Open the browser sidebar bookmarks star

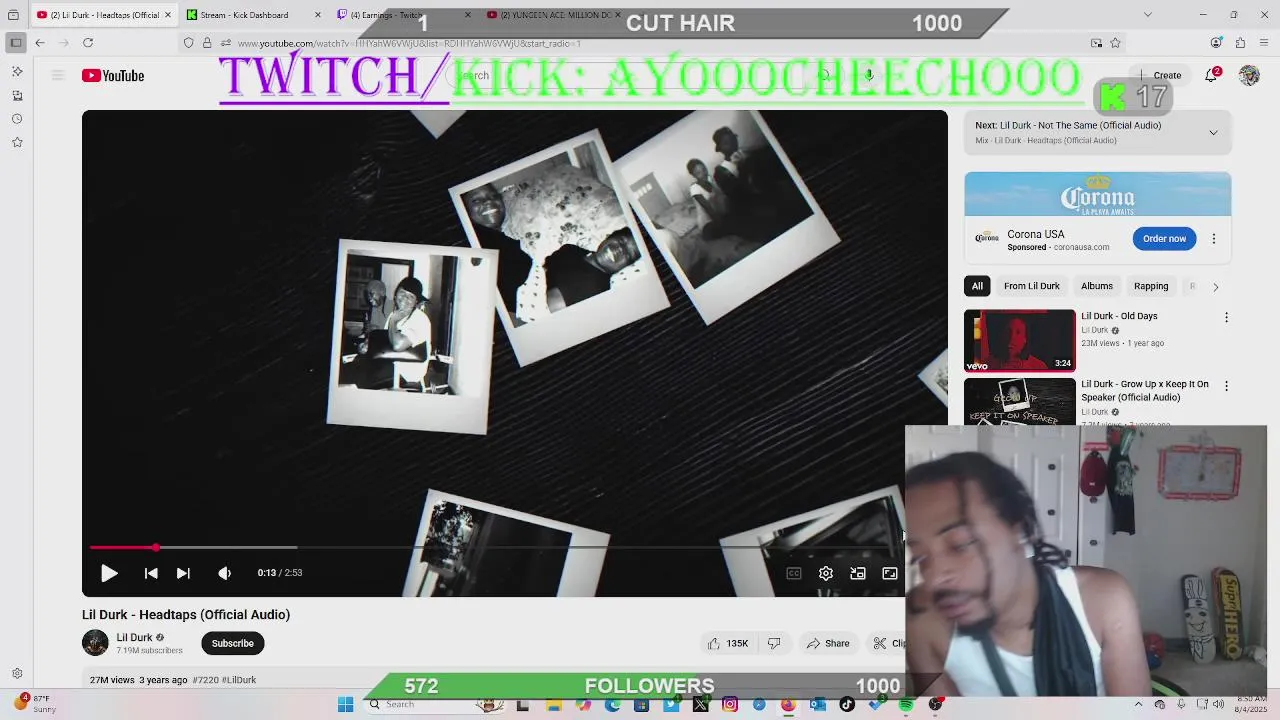point(17,142)
